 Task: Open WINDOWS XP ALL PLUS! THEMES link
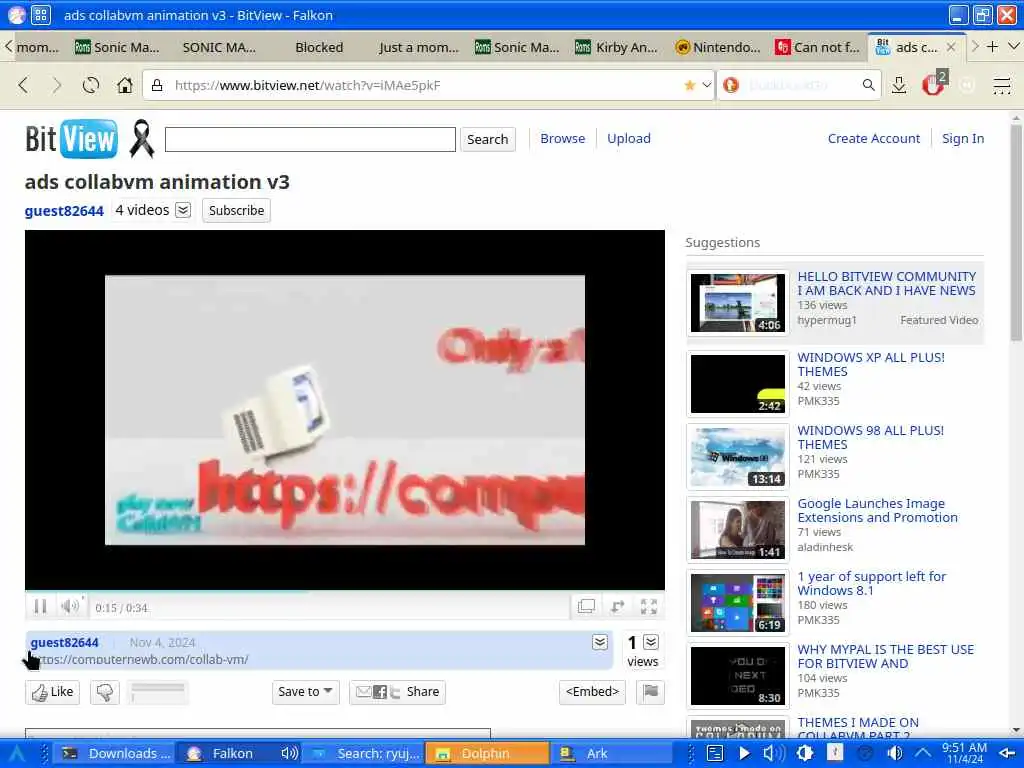click(x=871, y=364)
